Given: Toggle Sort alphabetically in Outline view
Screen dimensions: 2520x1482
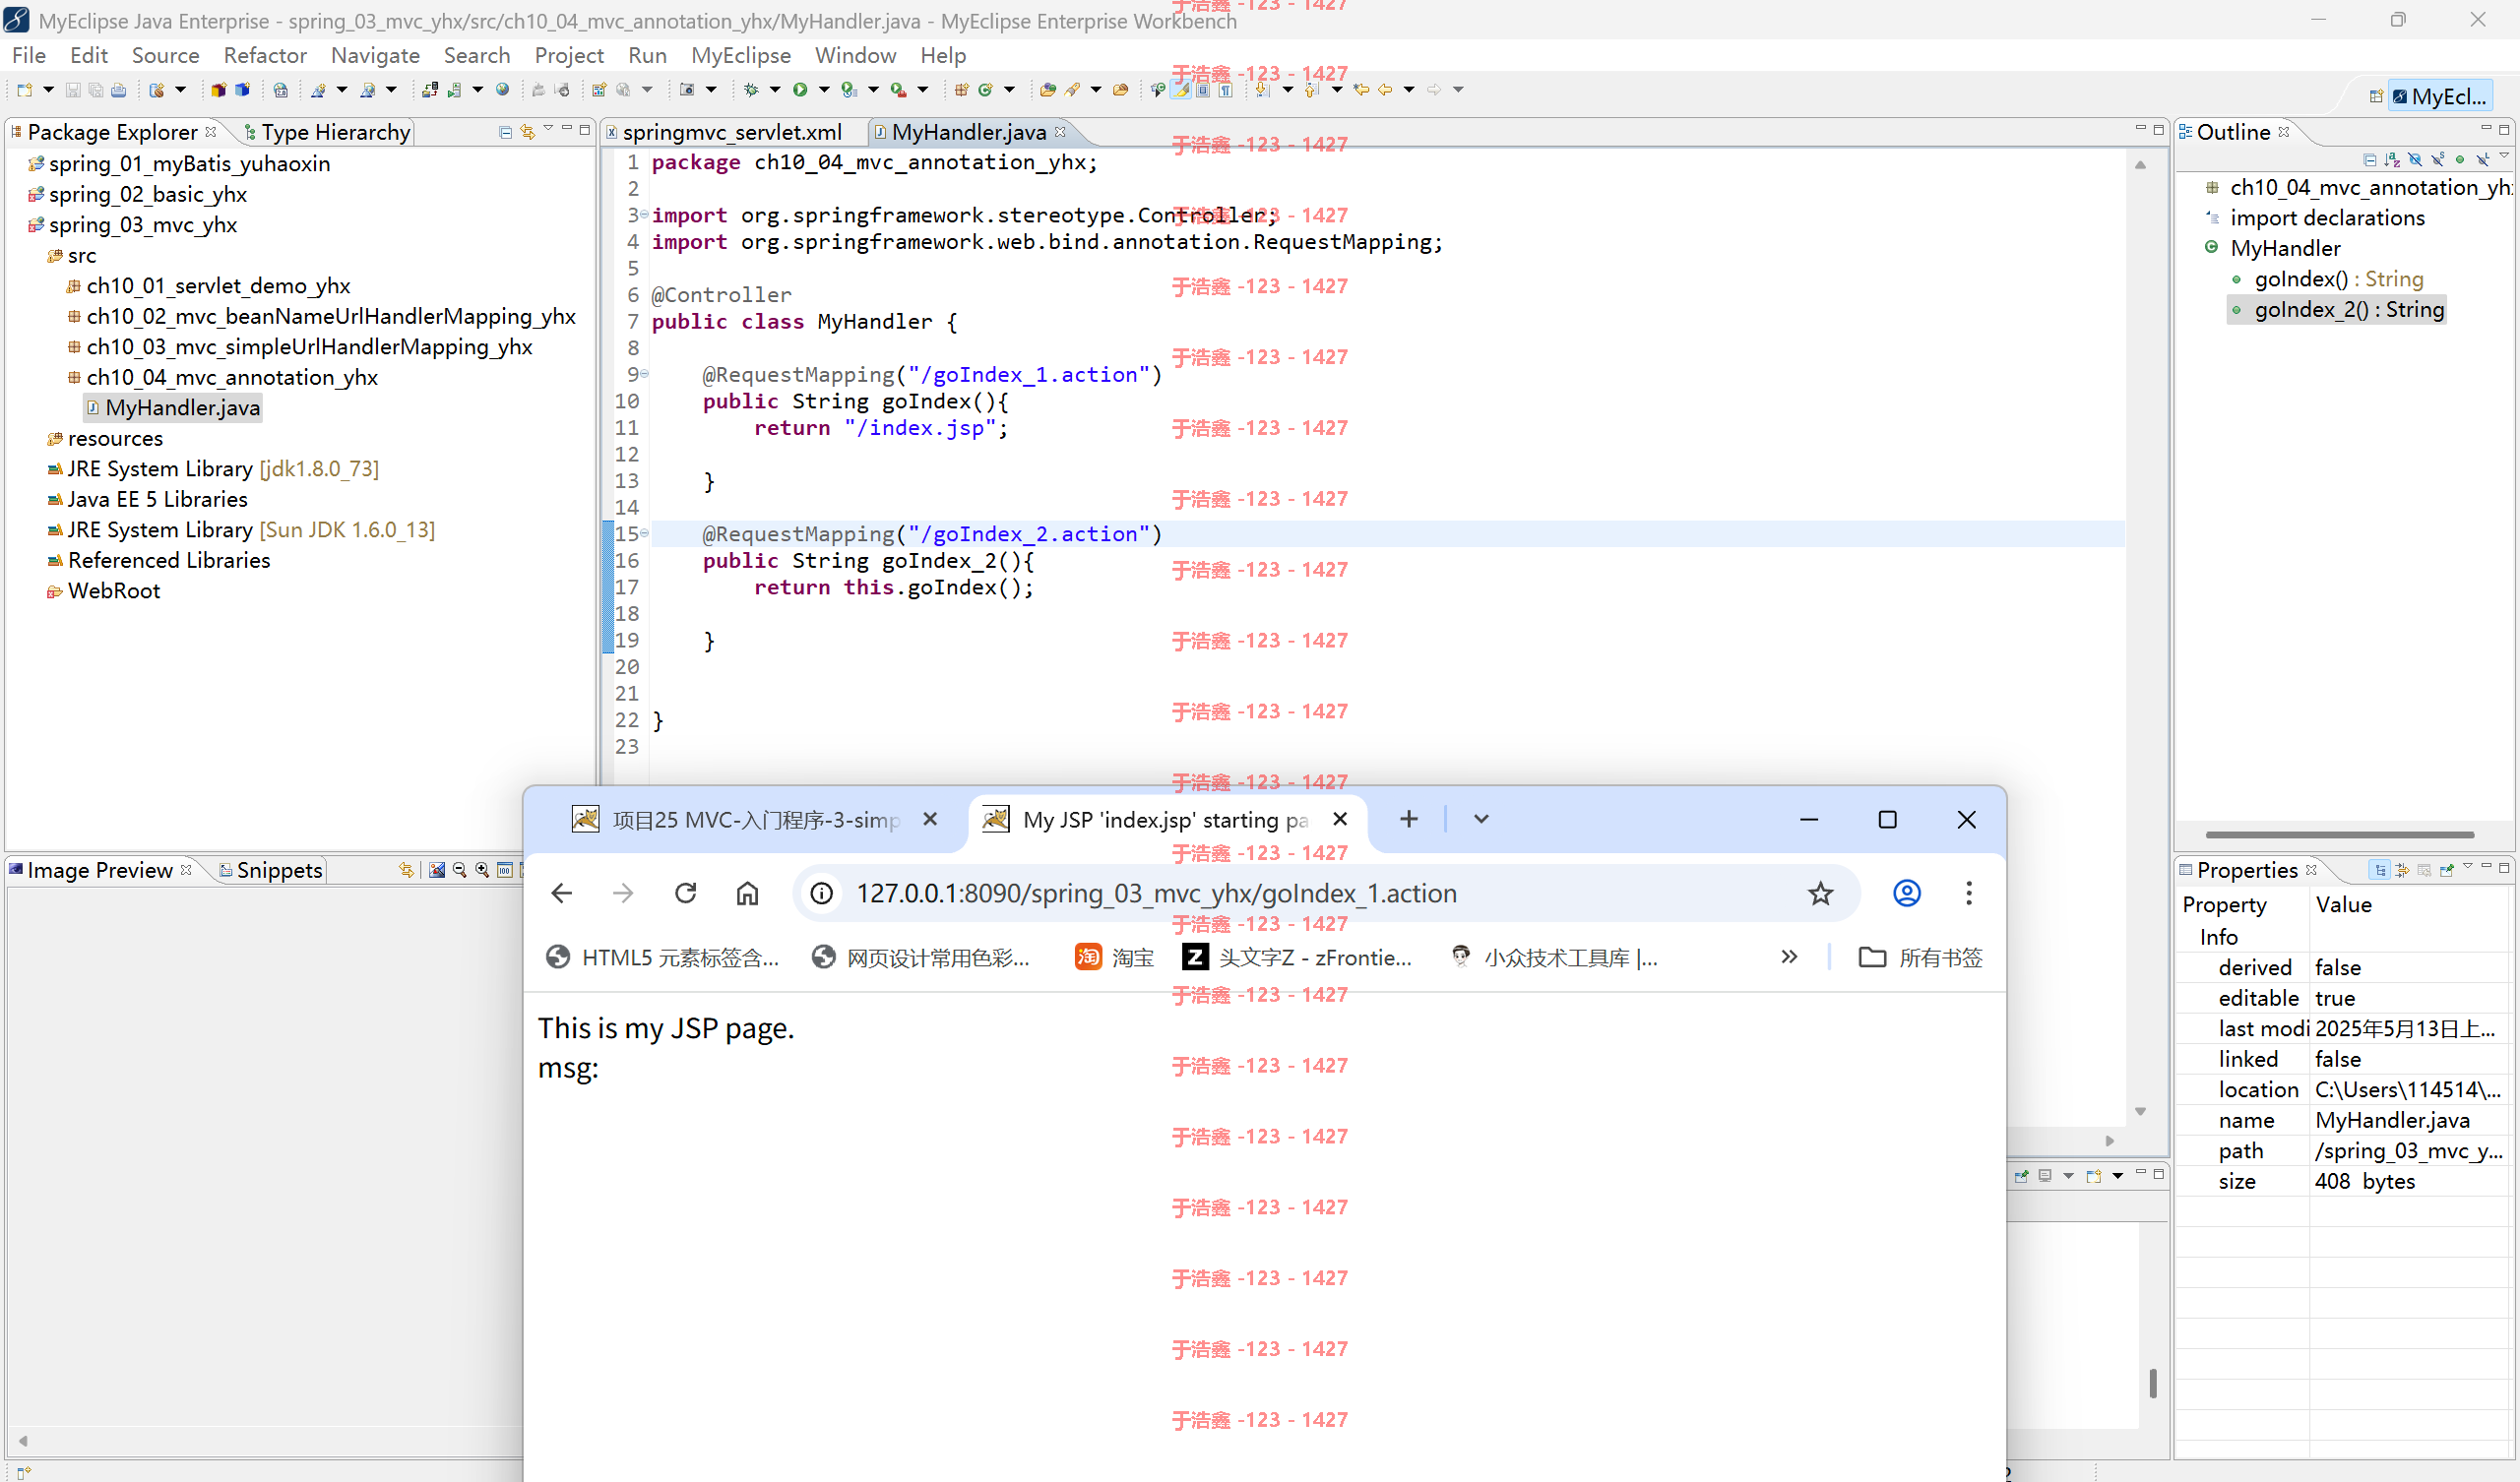Looking at the screenshot, I should pos(2392,160).
